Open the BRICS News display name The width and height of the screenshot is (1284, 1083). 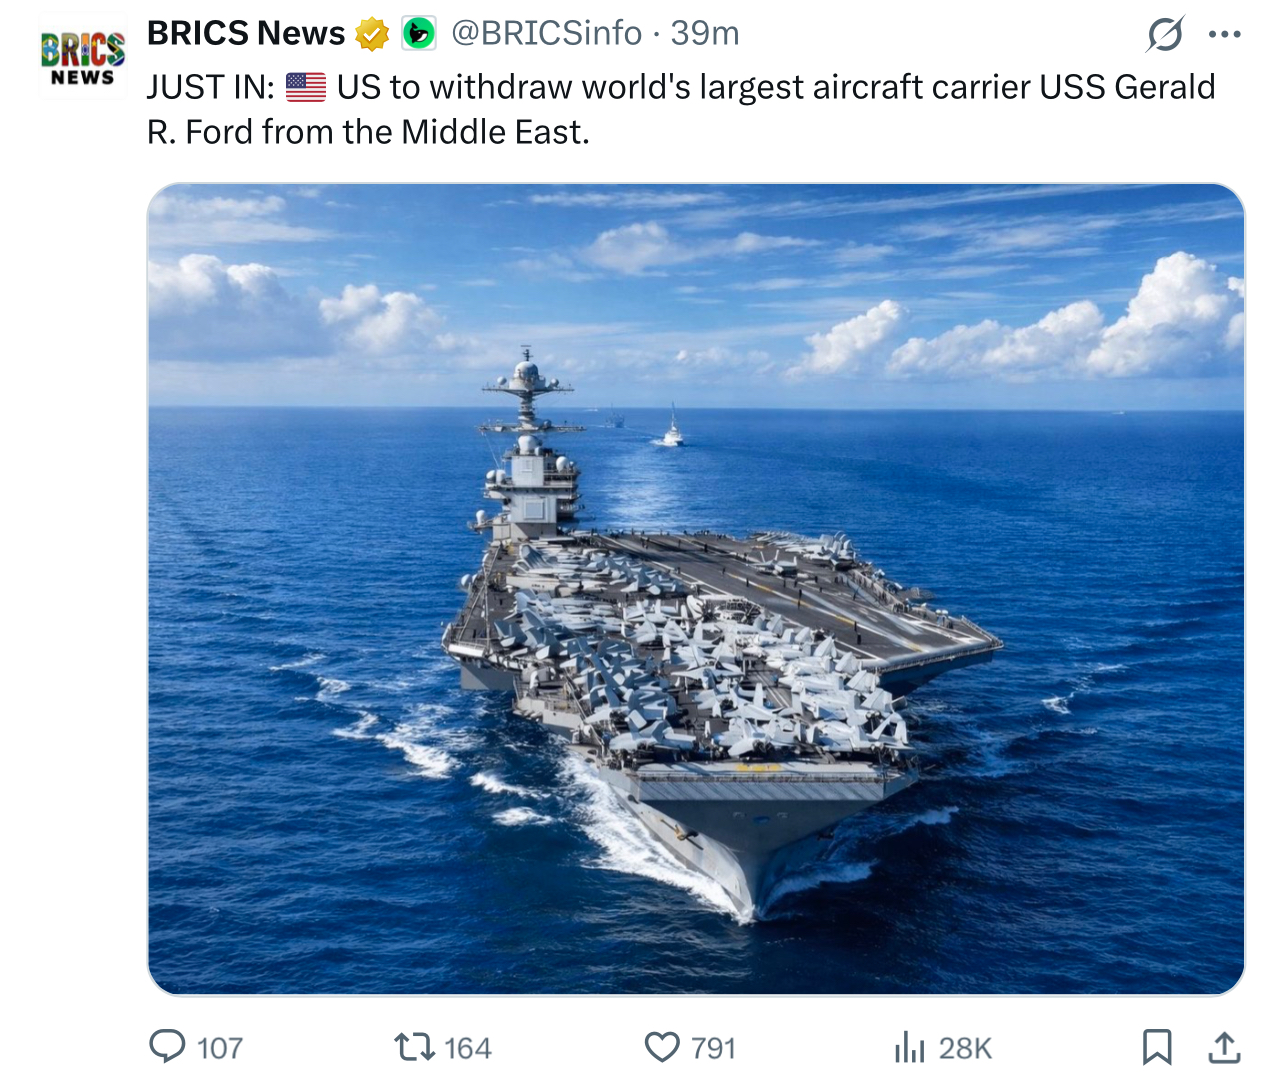tap(246, 33)
